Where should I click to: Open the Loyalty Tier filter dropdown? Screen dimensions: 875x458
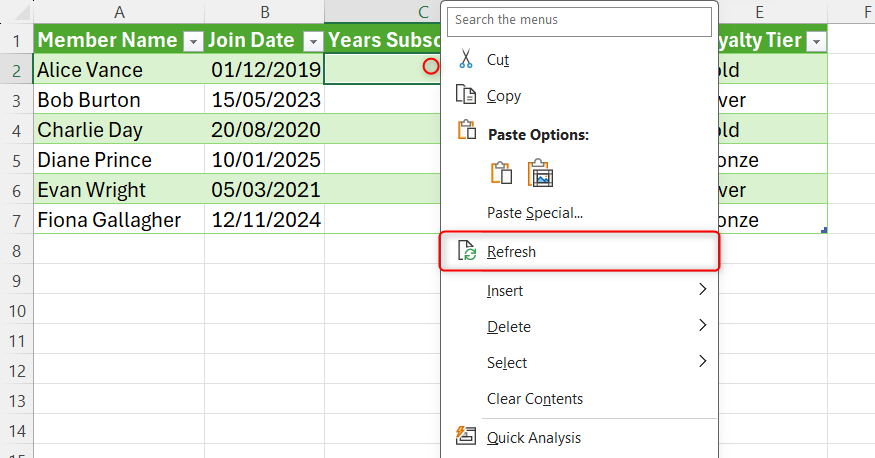(x=817, y=41)
